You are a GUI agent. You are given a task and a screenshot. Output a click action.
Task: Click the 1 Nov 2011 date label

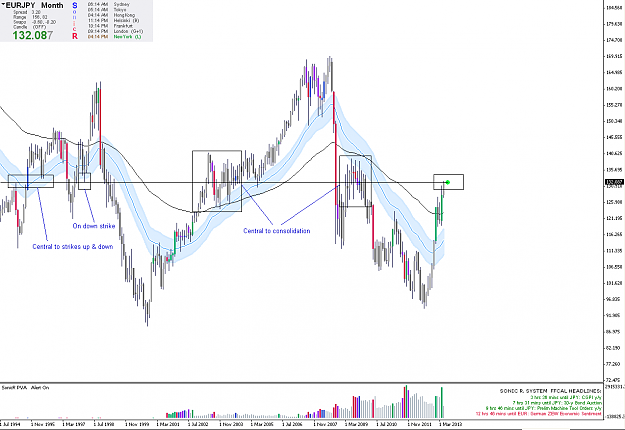[419, 424]
